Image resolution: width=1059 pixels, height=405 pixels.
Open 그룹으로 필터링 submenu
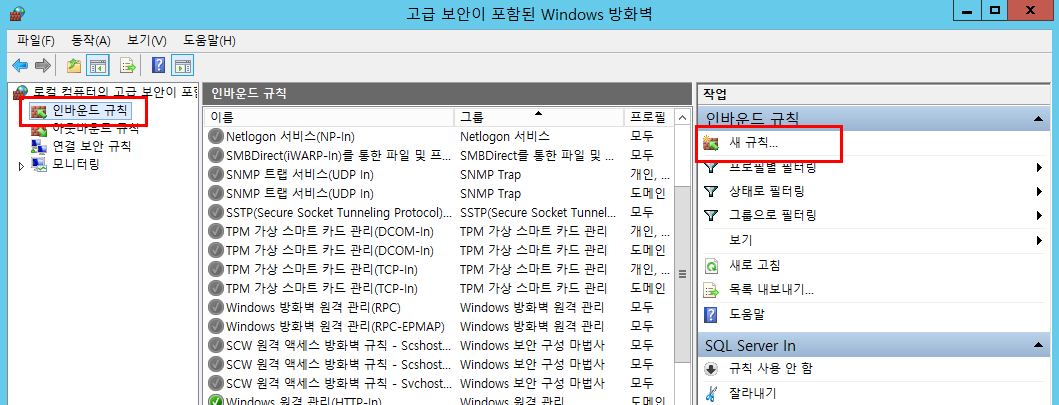pyautogui.click(x=873, y=216)
